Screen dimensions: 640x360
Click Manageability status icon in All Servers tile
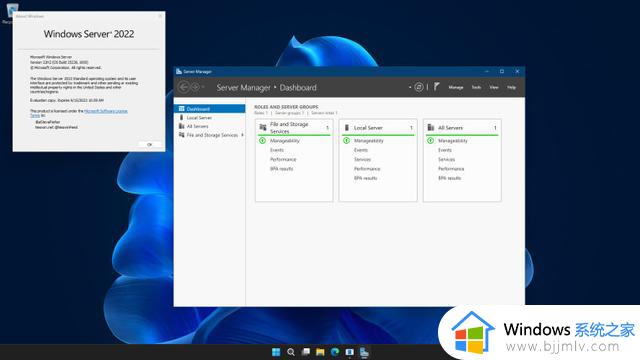[430, 140]
